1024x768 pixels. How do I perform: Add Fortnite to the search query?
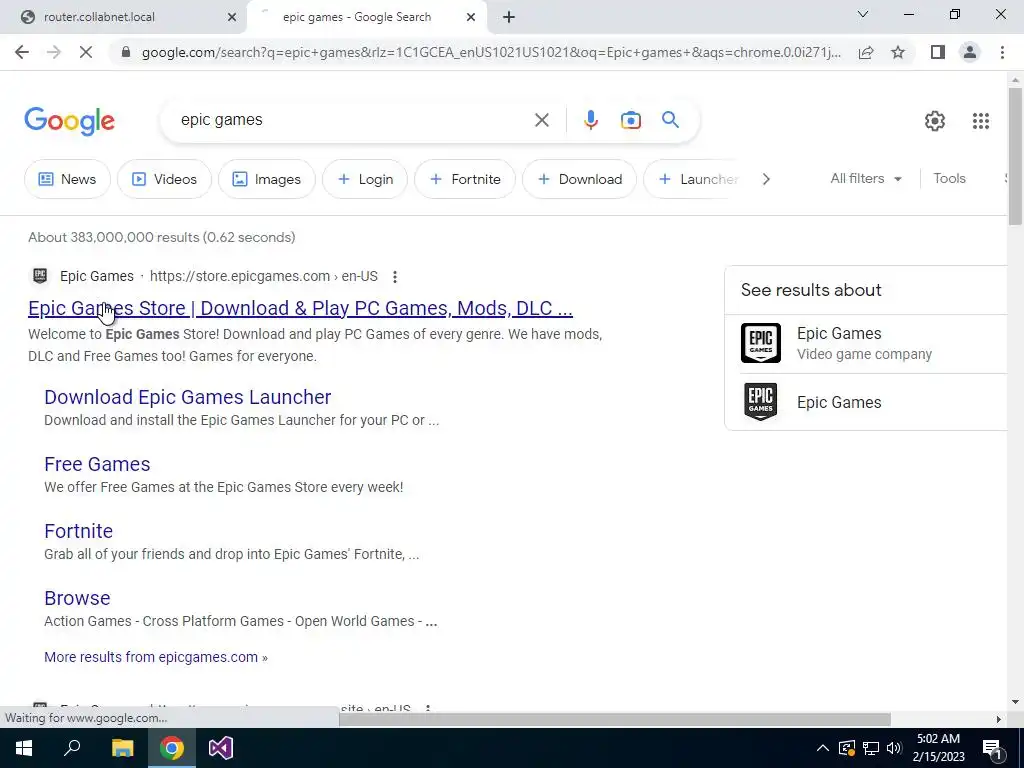point(465,179)
